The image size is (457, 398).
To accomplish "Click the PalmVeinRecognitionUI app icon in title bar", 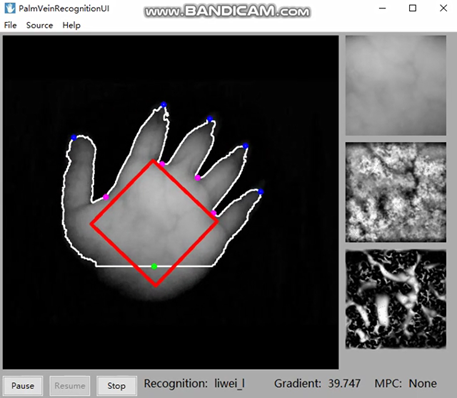I will 9,8.
